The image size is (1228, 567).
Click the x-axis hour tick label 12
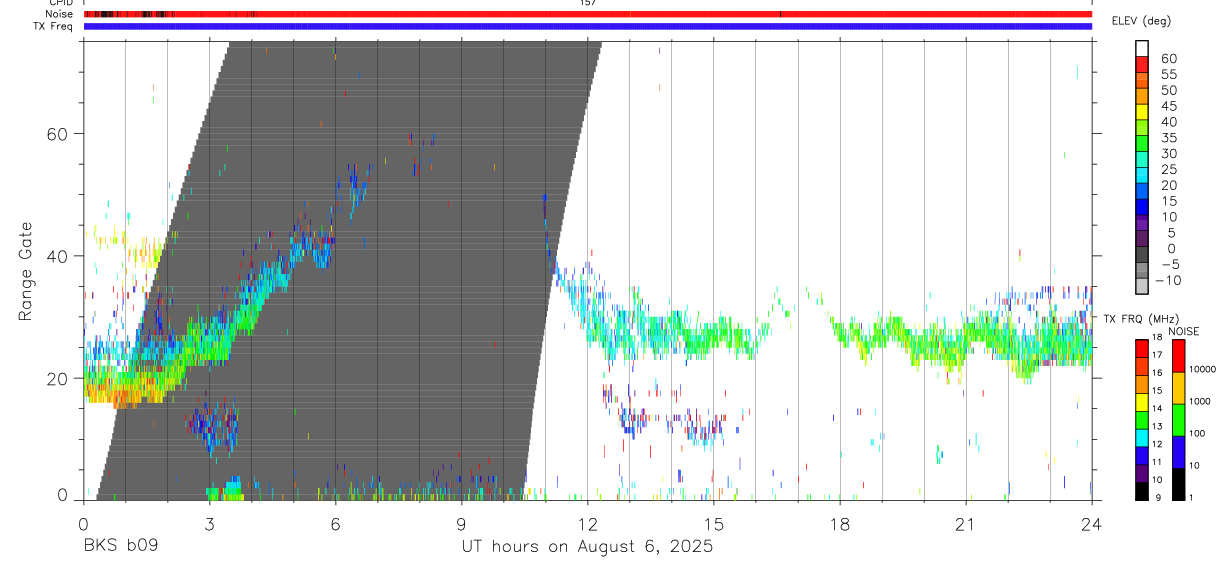587,524
